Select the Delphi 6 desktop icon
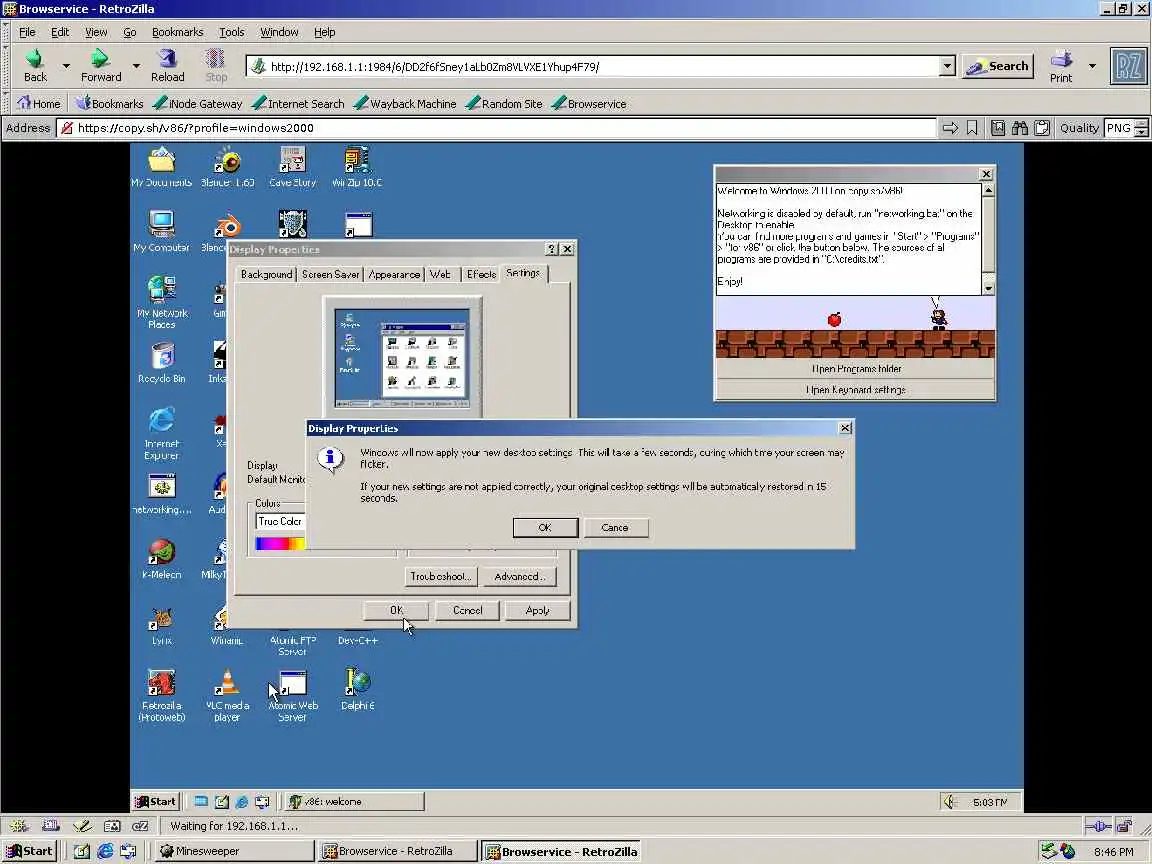The image size is (1152, 864). click(x=358, y=689)
